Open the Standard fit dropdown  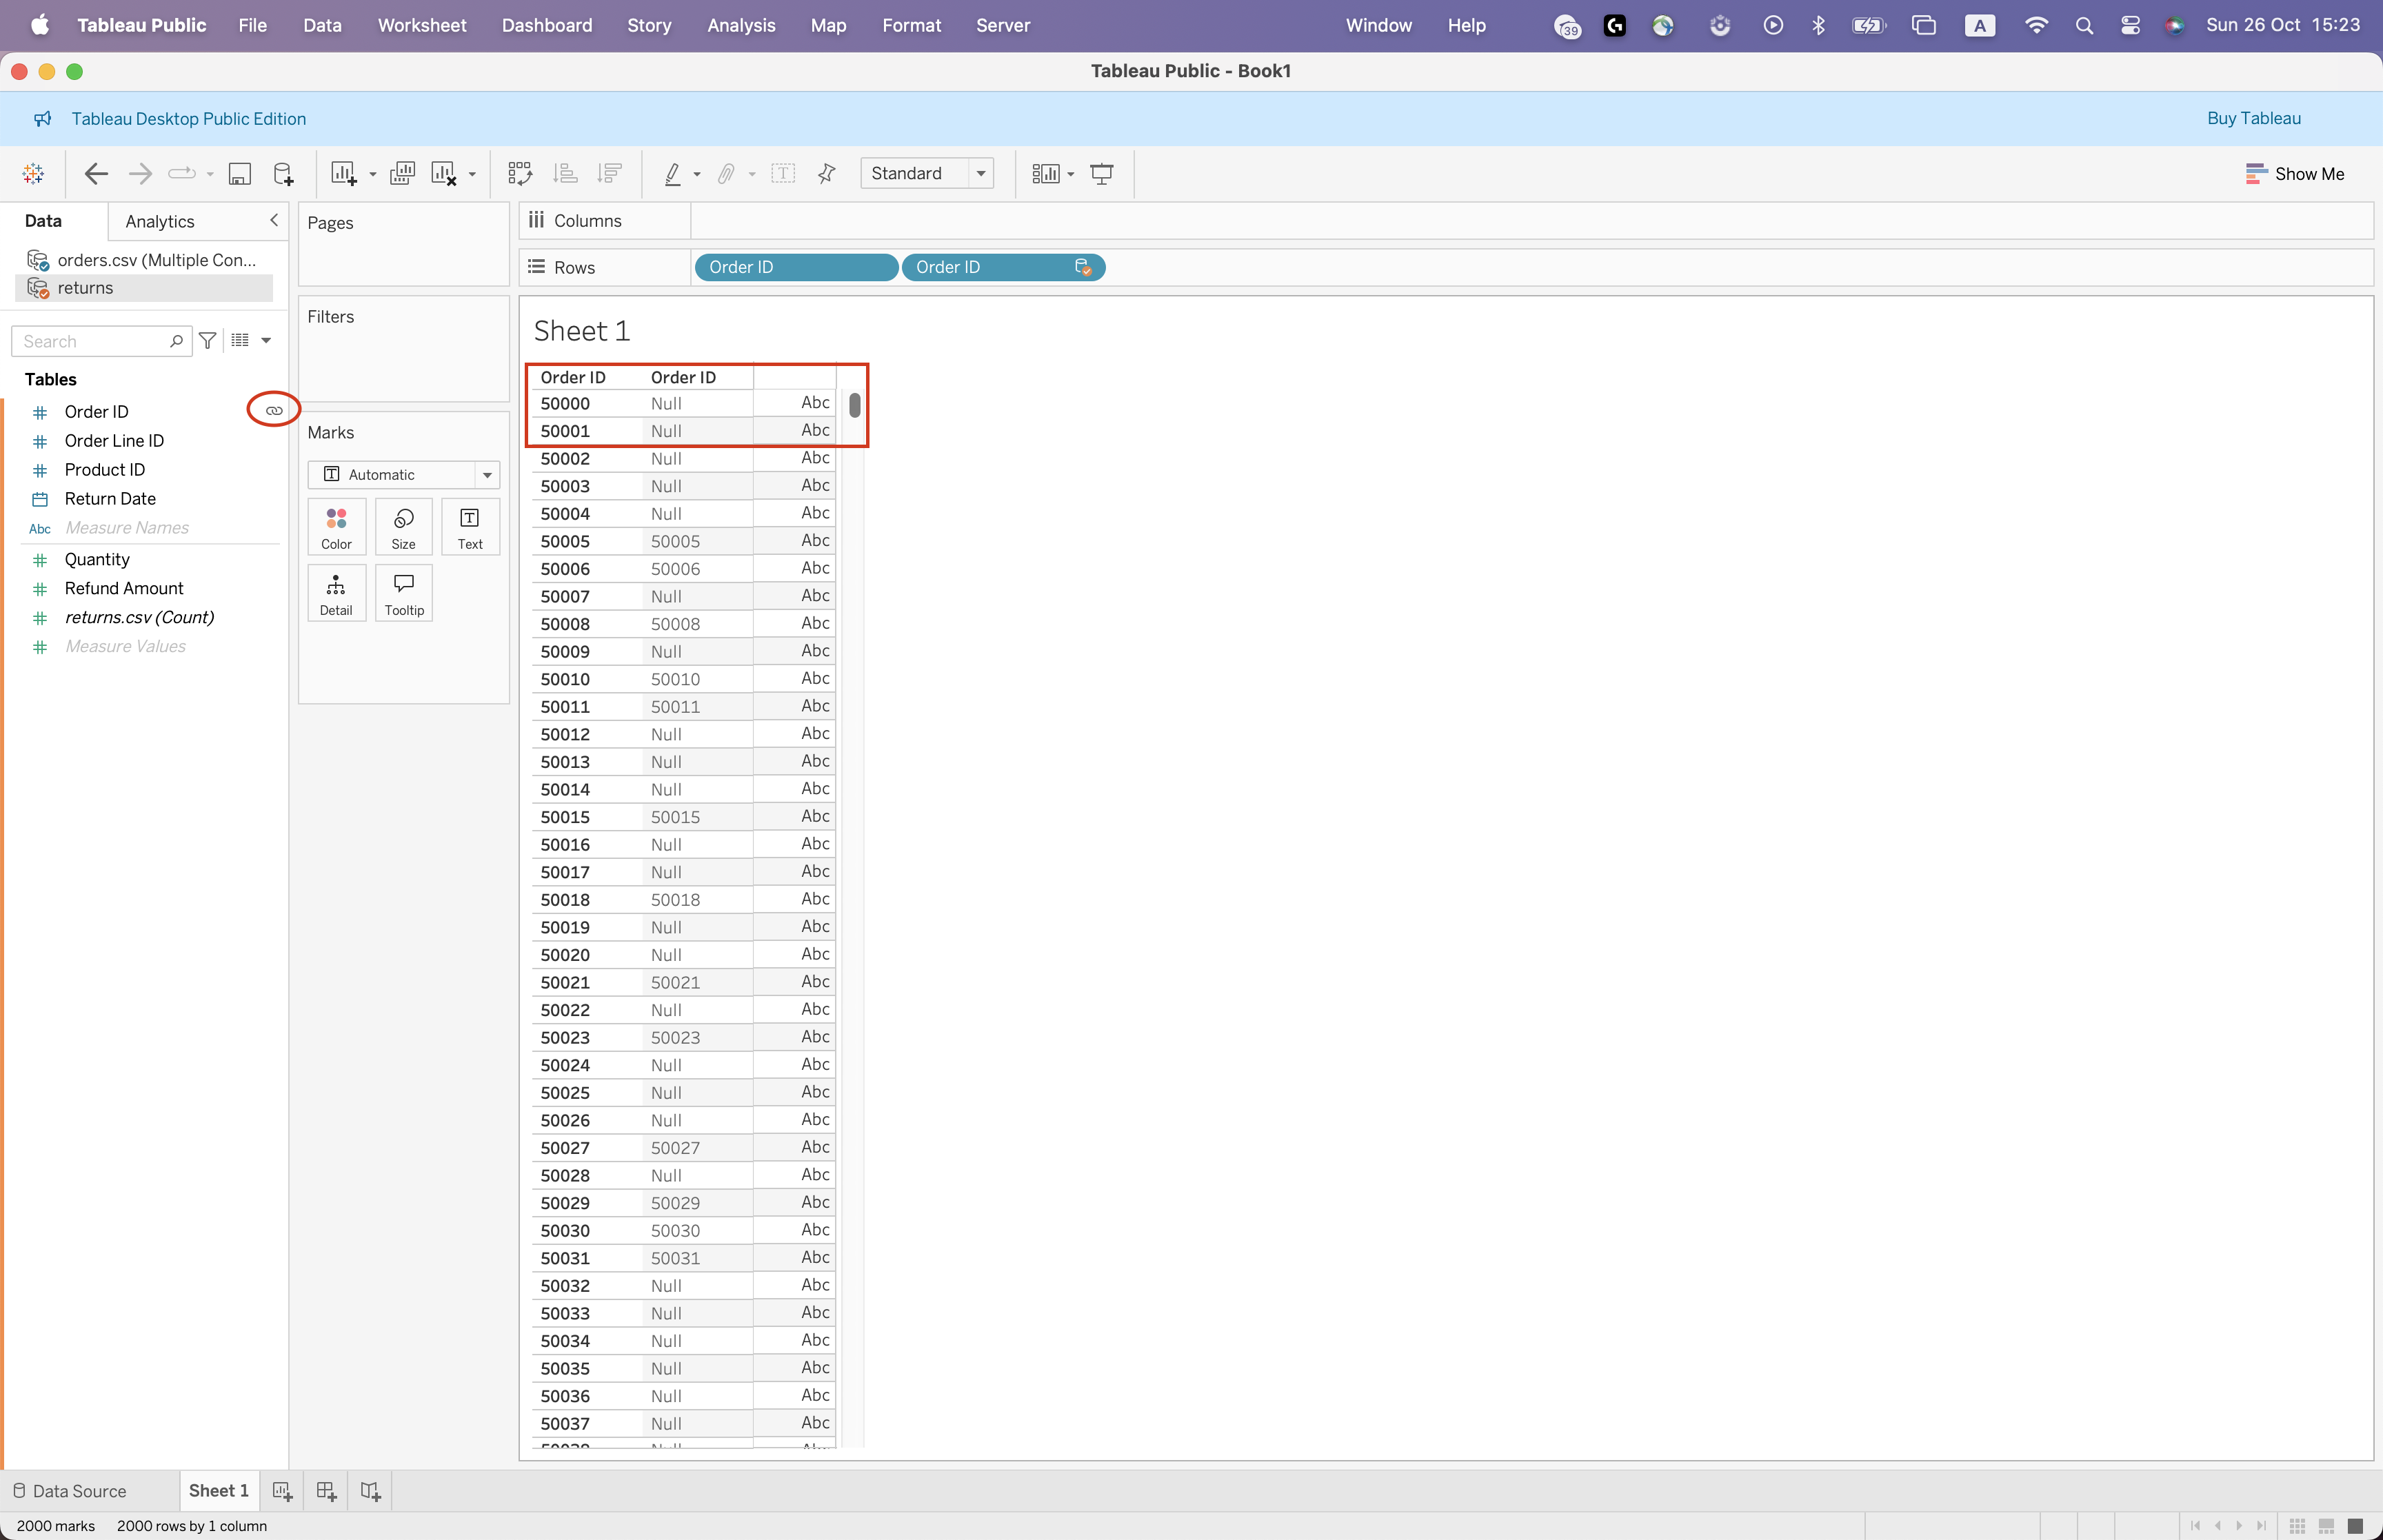(x=926, y=173)
